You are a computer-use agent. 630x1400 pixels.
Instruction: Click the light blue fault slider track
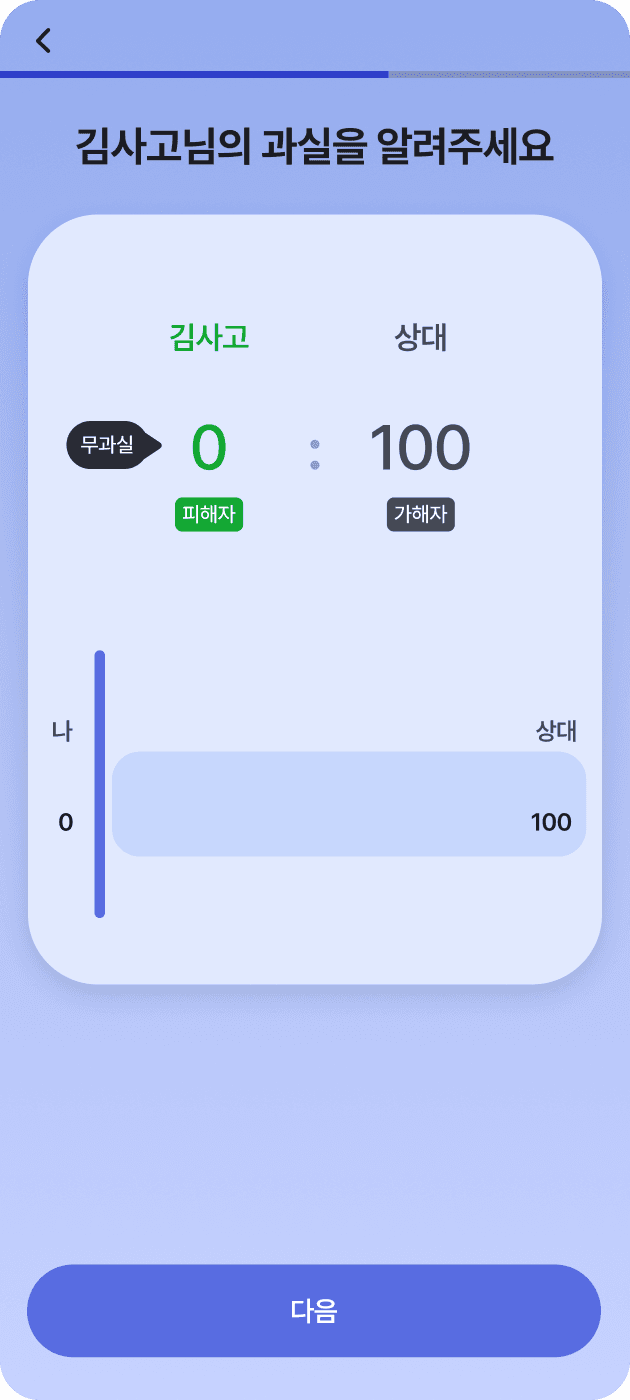[349, 804]
